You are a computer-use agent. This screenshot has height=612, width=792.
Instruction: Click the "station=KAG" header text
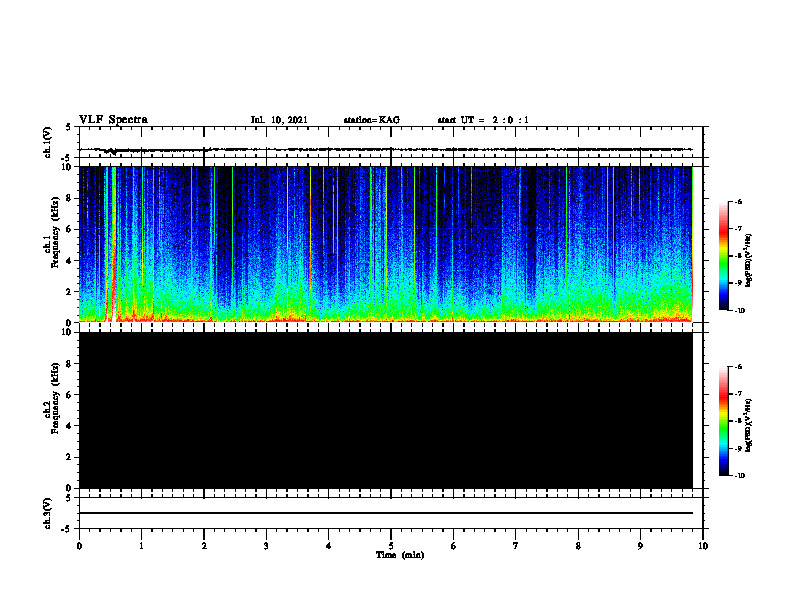pyautogui.click(x=372, y=120)
